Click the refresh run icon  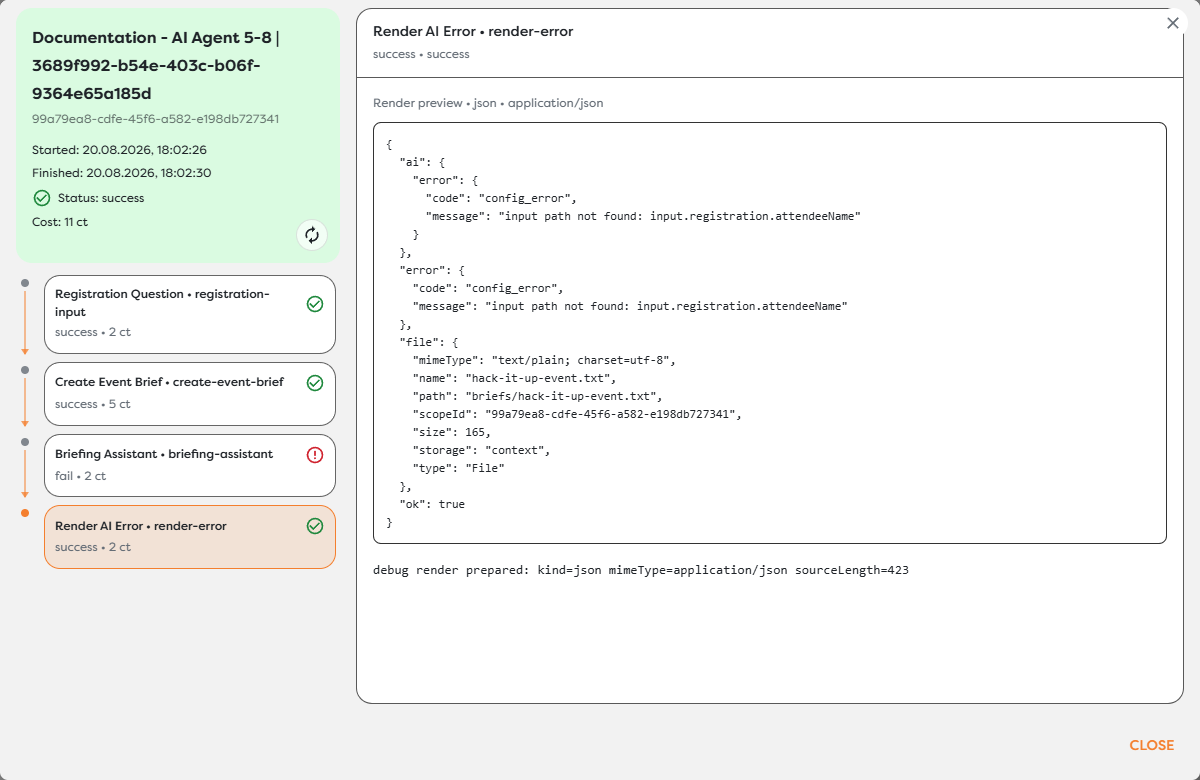click(x=312, y=235)
